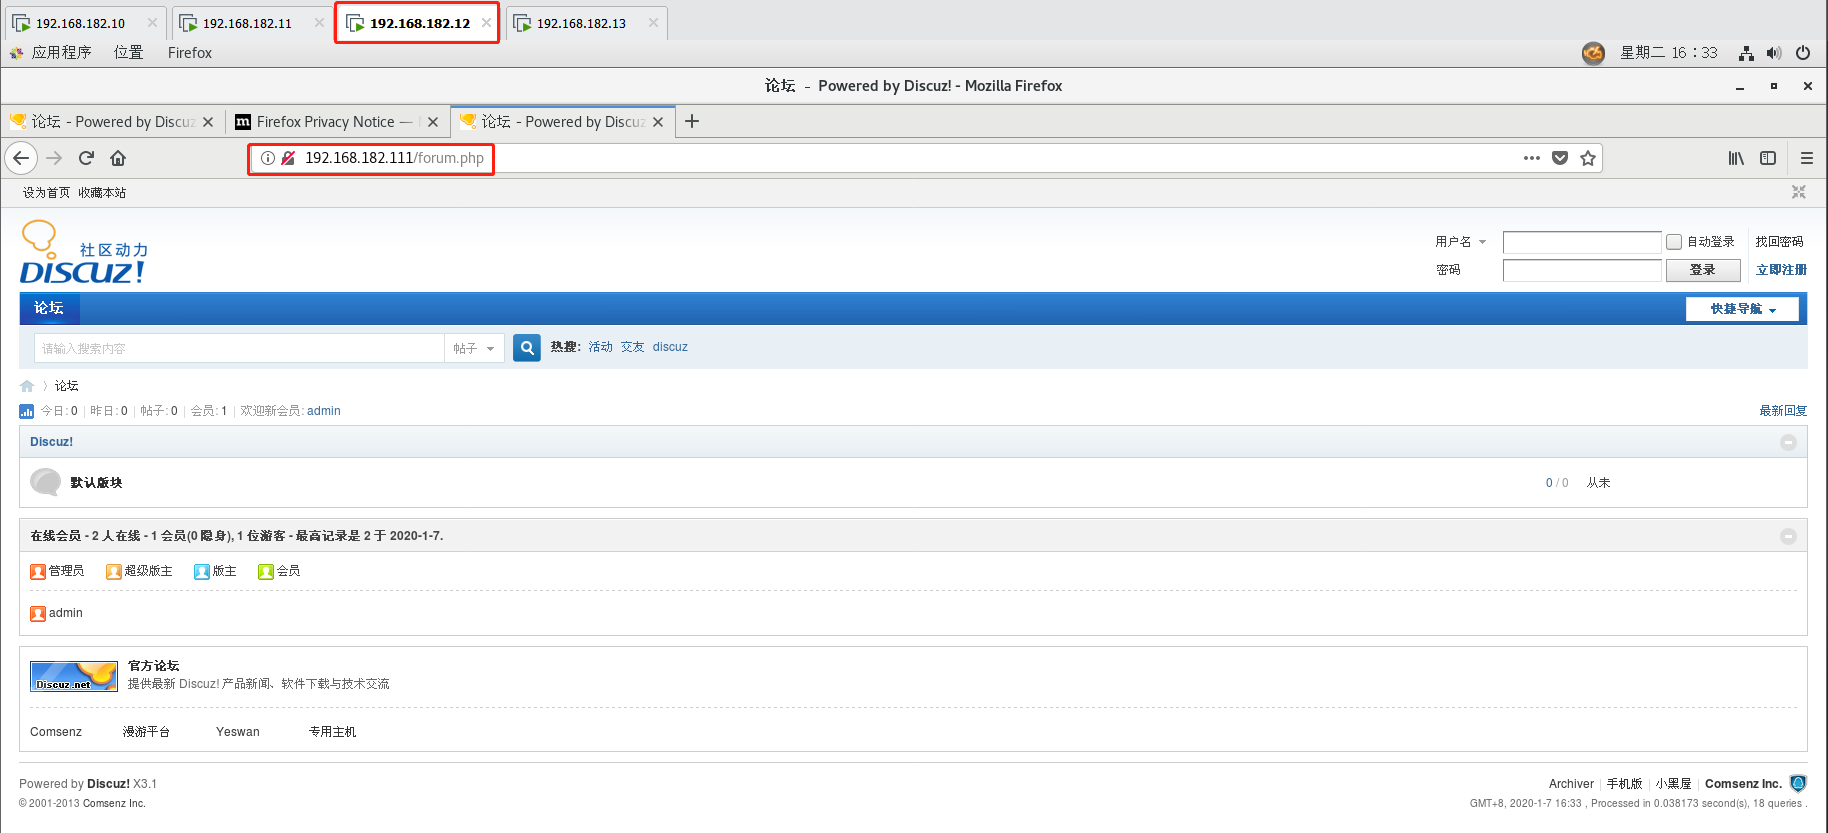Reload the current forum page
The width and height of the screenshot is (1828, 833).
[86, 158]
